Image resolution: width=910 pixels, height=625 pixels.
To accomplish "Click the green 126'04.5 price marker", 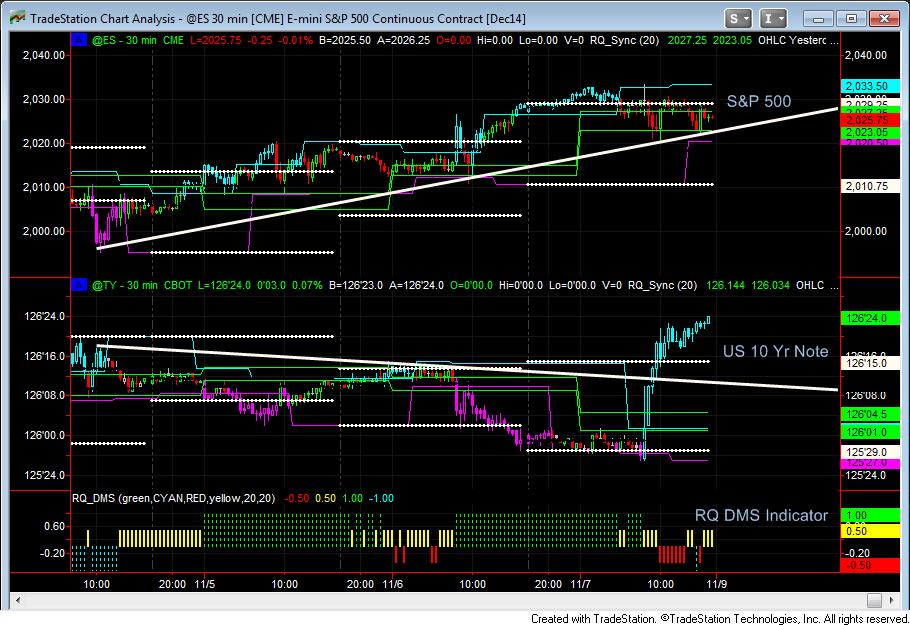I will 869,414.
